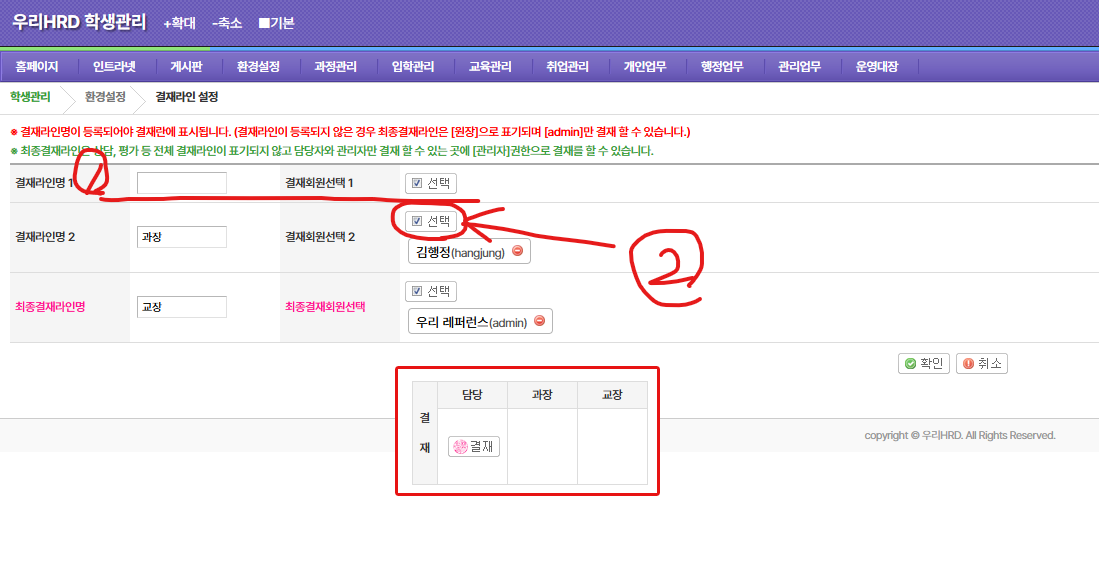
Task: Reset text size with ■기본
Action: 276,23
